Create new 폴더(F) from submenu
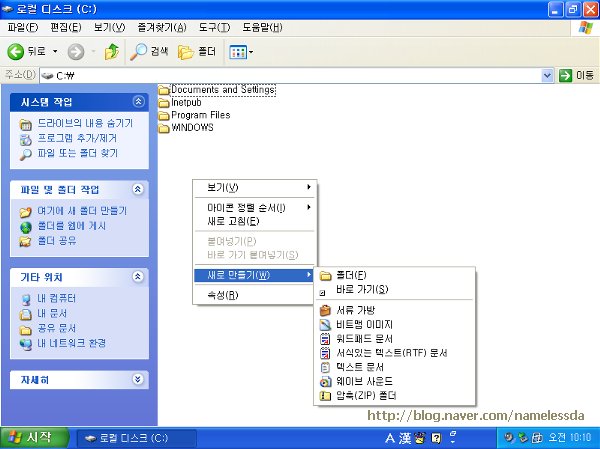The width and height of the screenshot is (600, 449). 394,275
